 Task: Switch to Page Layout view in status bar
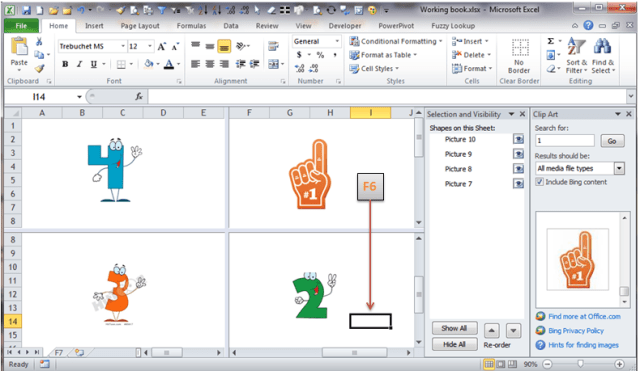point(500,364)
